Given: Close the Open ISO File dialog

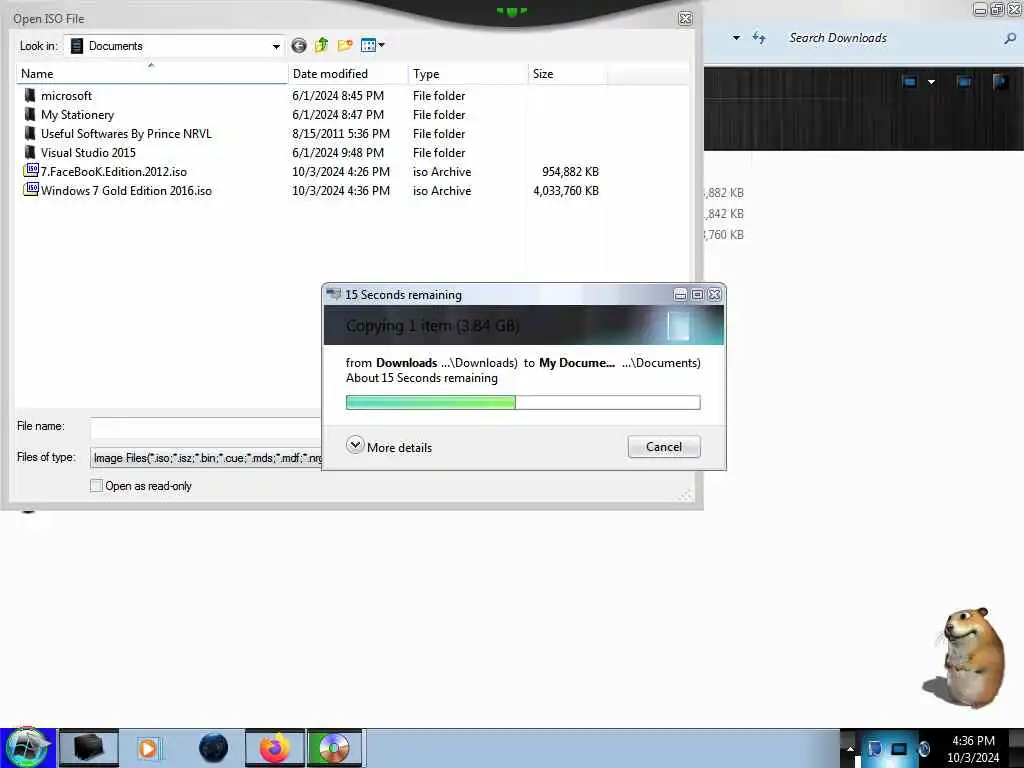Looking at the screenshot, I should tap(685, 18).
